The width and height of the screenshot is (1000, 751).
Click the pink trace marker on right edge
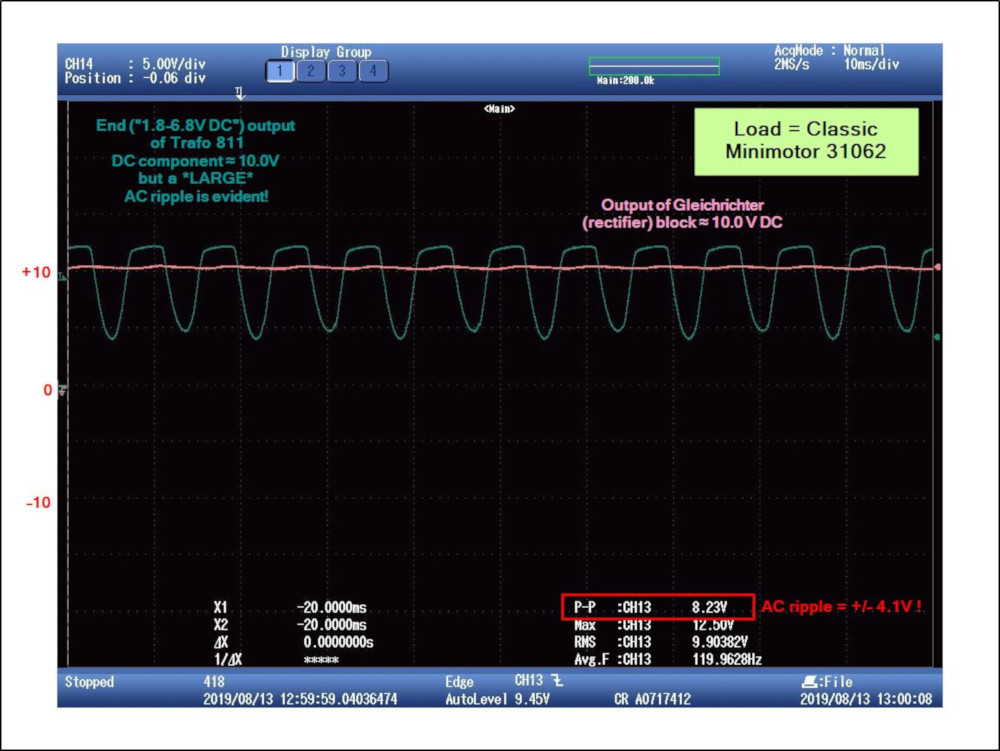[x=936, y=268]
